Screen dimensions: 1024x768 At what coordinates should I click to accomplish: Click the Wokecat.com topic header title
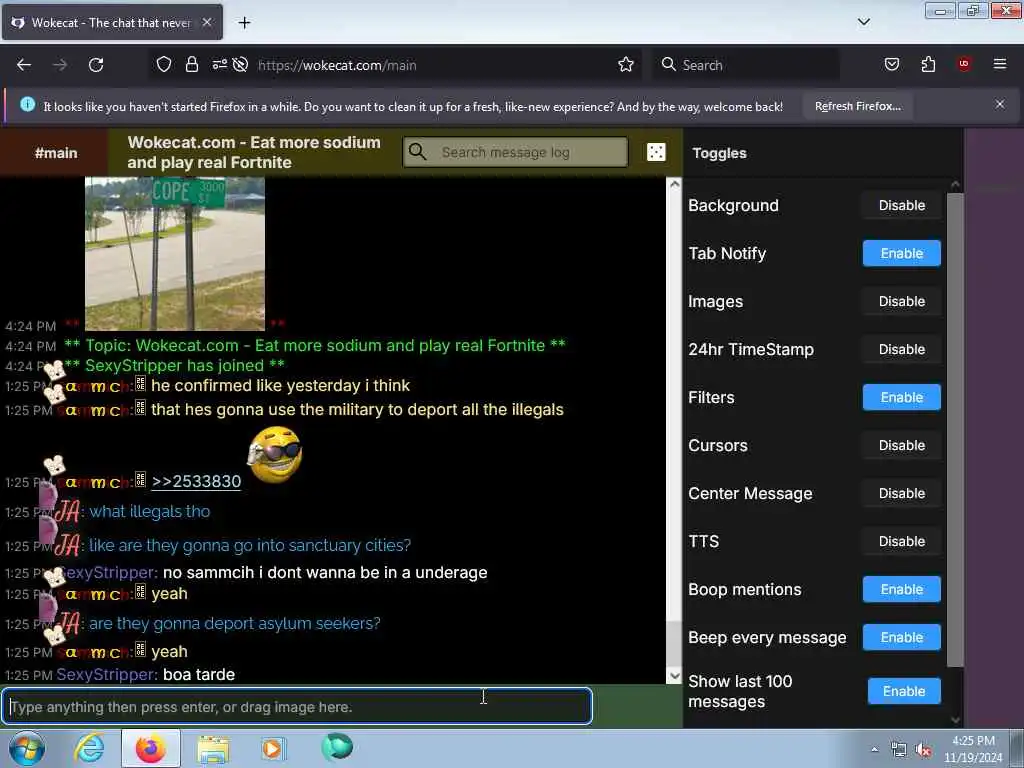[254, 152]
